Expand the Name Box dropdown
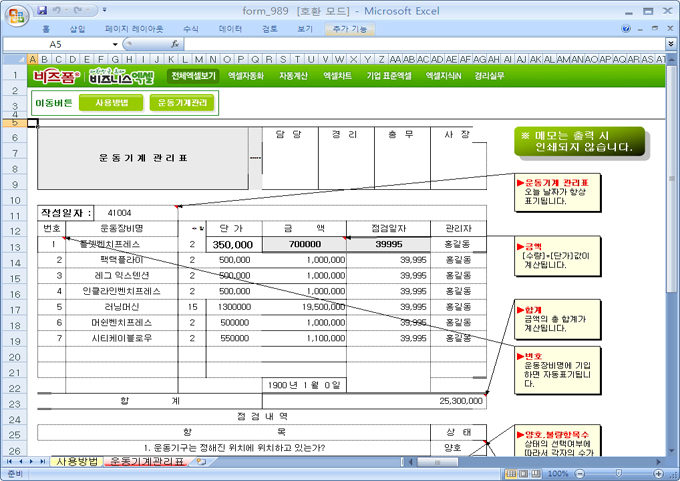 [116, 45]
